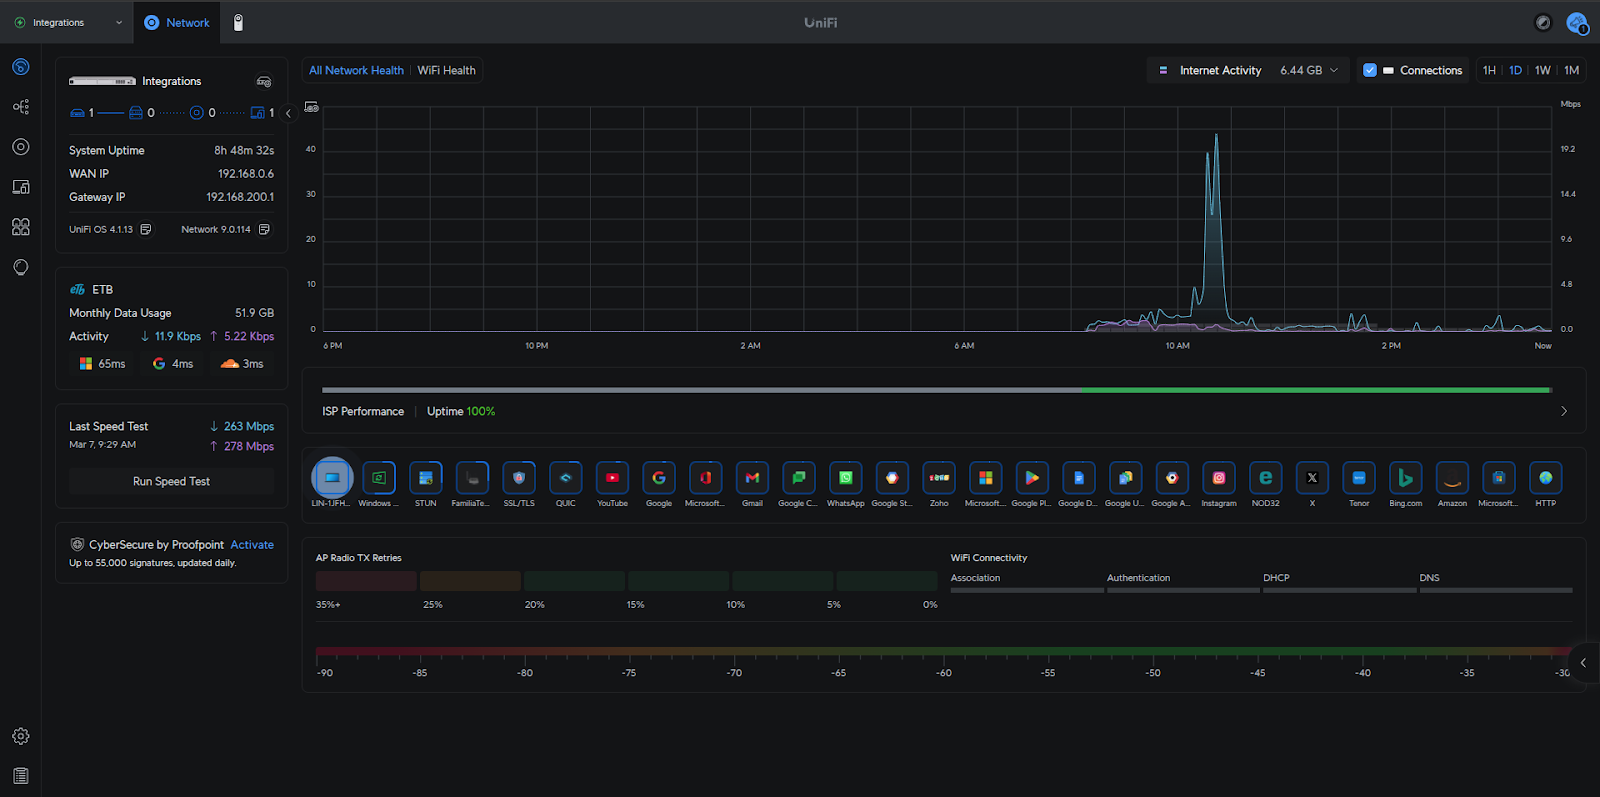
Task: Open the Protect app icon in header
Action: (238, 22)
